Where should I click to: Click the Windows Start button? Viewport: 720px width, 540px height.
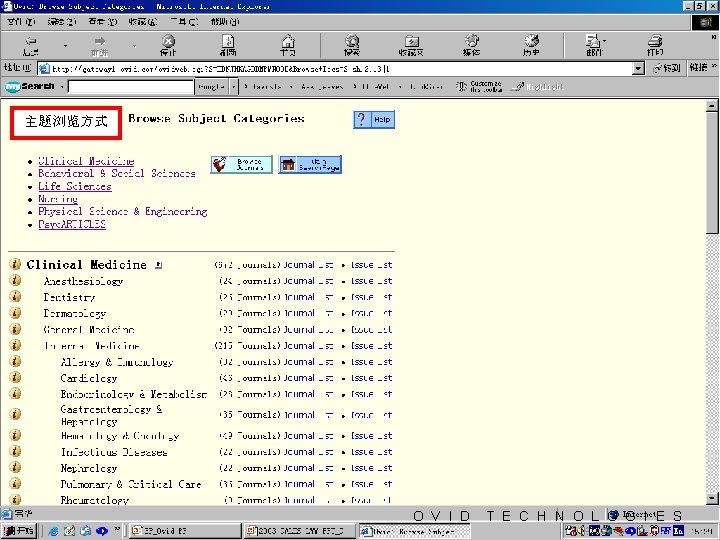19,531
